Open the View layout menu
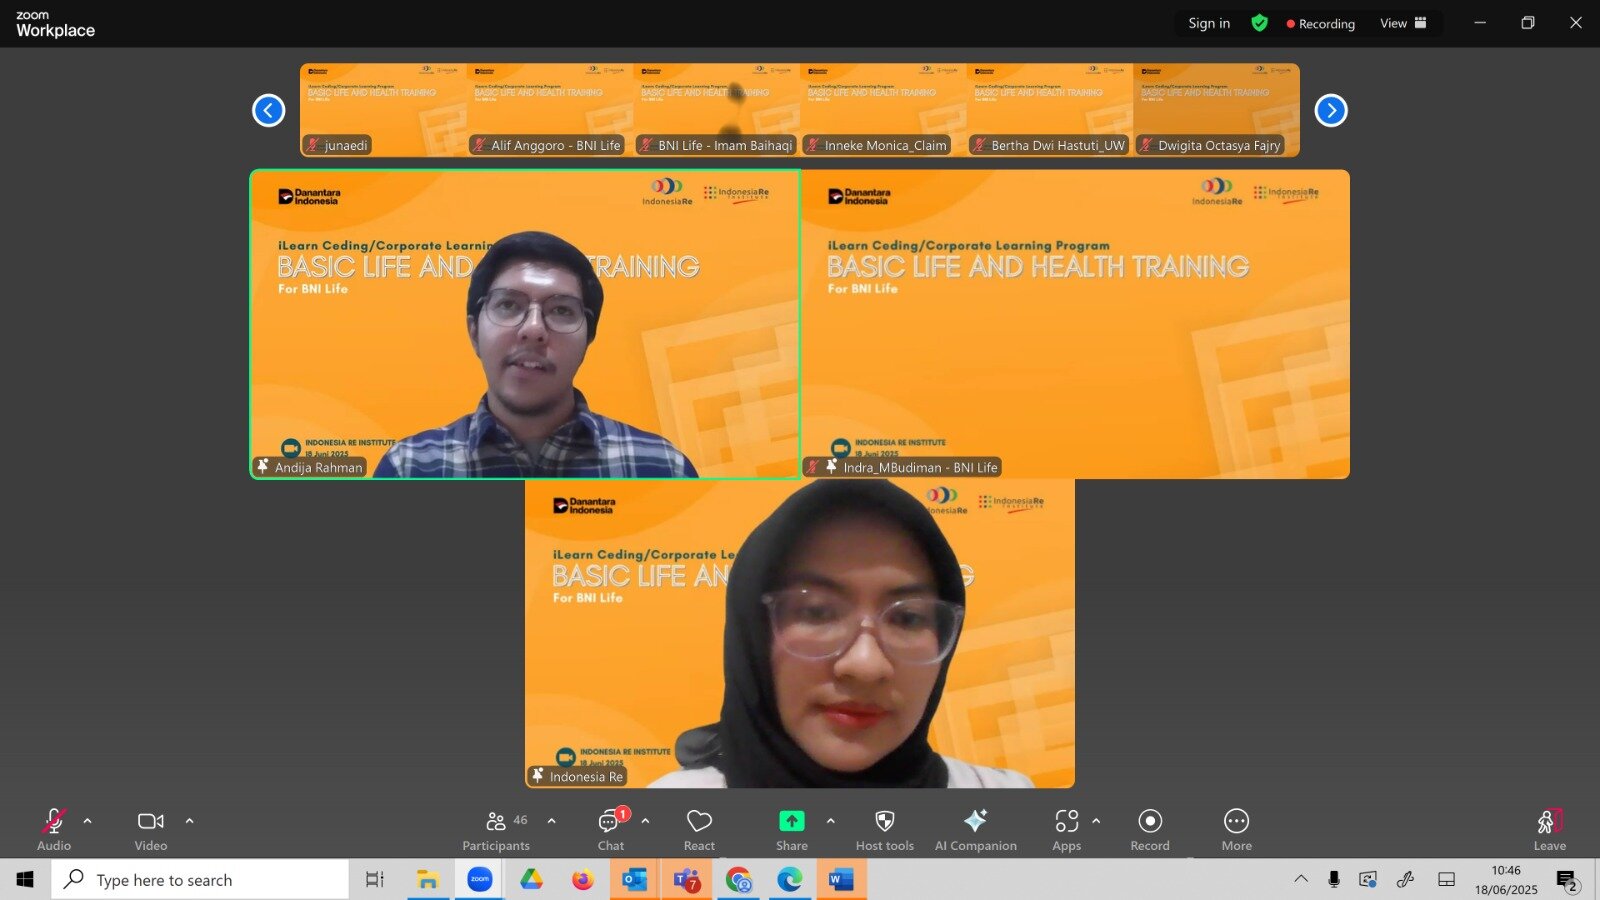 (x=1403, y=23)
